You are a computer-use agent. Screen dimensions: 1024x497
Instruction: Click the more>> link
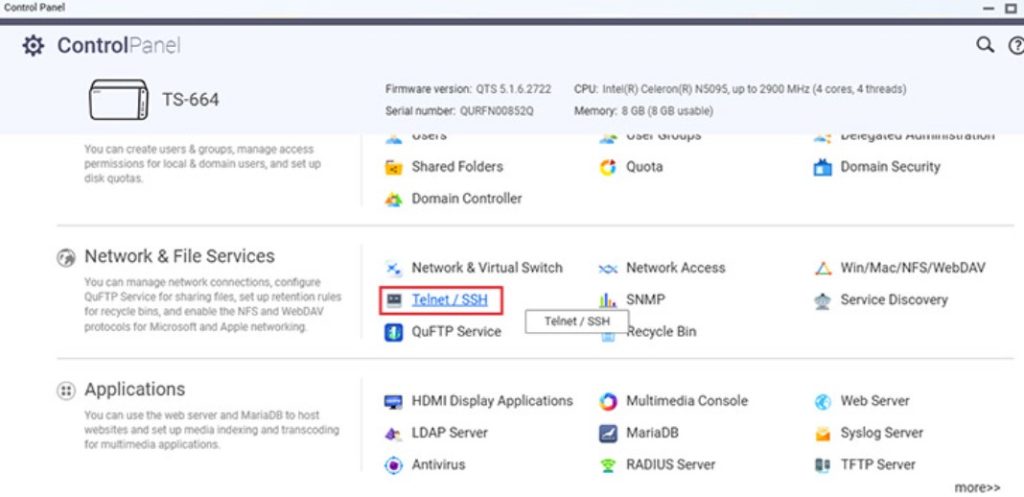point(977,488)
